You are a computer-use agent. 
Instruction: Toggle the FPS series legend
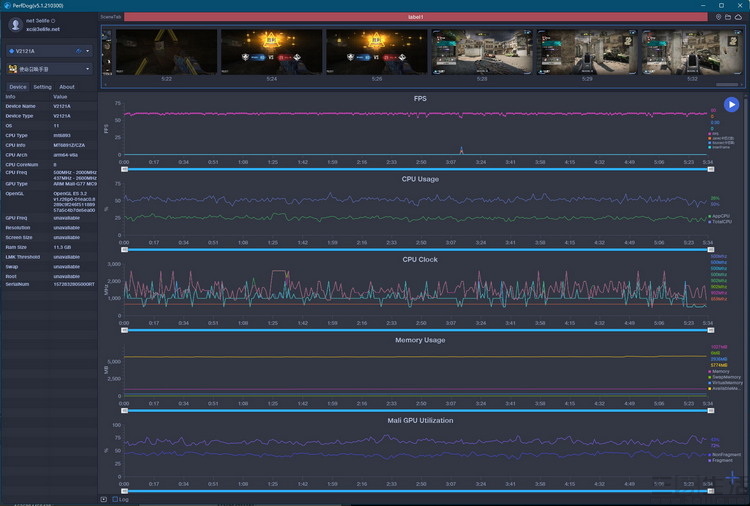pos(713,134)
